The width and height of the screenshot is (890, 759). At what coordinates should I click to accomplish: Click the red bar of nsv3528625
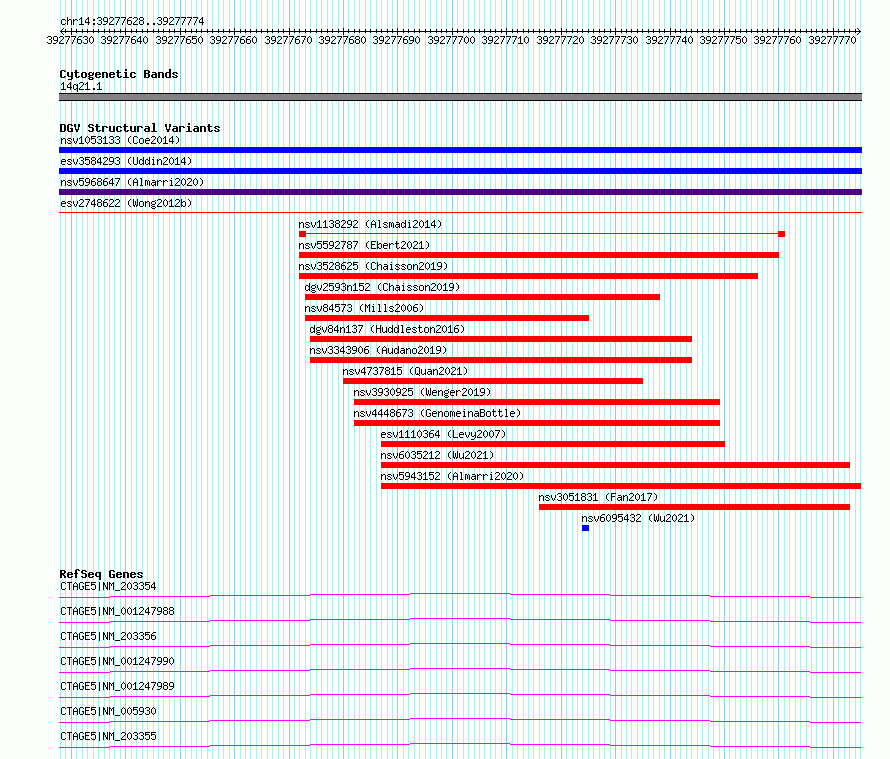pyautogui.click(x=528, y=276)
